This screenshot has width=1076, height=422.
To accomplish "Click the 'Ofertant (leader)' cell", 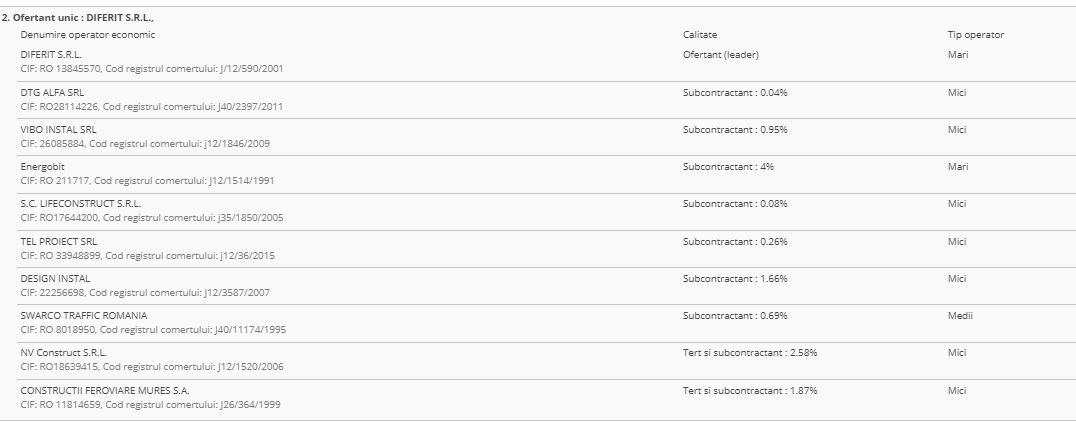I will coord(721,54).
